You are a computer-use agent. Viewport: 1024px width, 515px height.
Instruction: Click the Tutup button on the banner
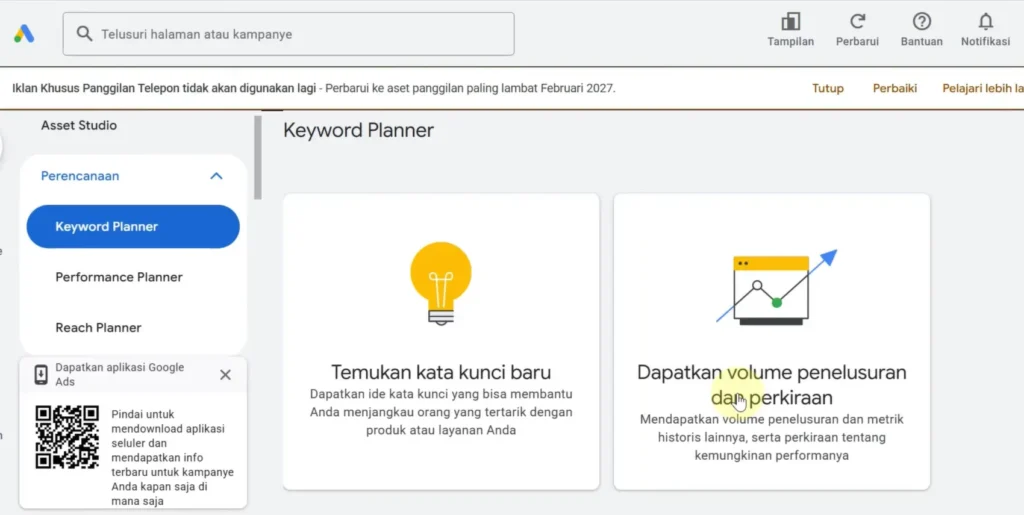(x=827, y=88)
